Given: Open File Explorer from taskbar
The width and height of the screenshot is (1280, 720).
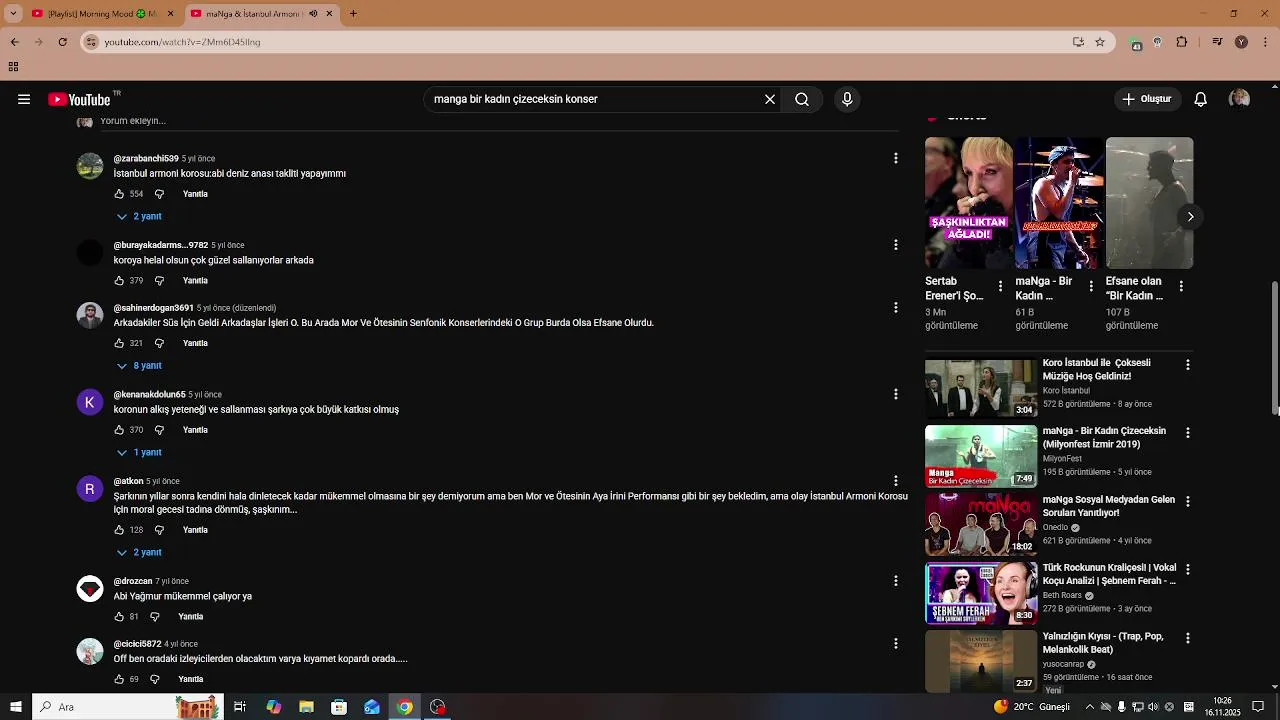Looking at the screenshot, I should (306, 707).
